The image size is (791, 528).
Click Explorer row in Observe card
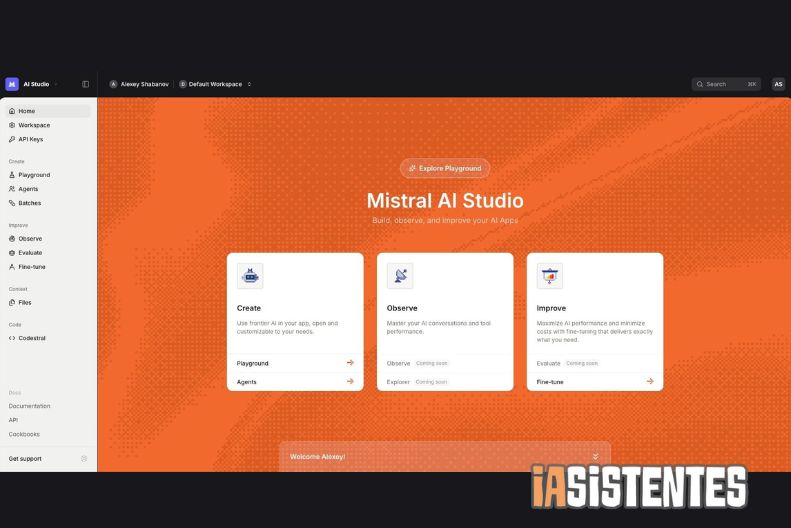point(445,382)
